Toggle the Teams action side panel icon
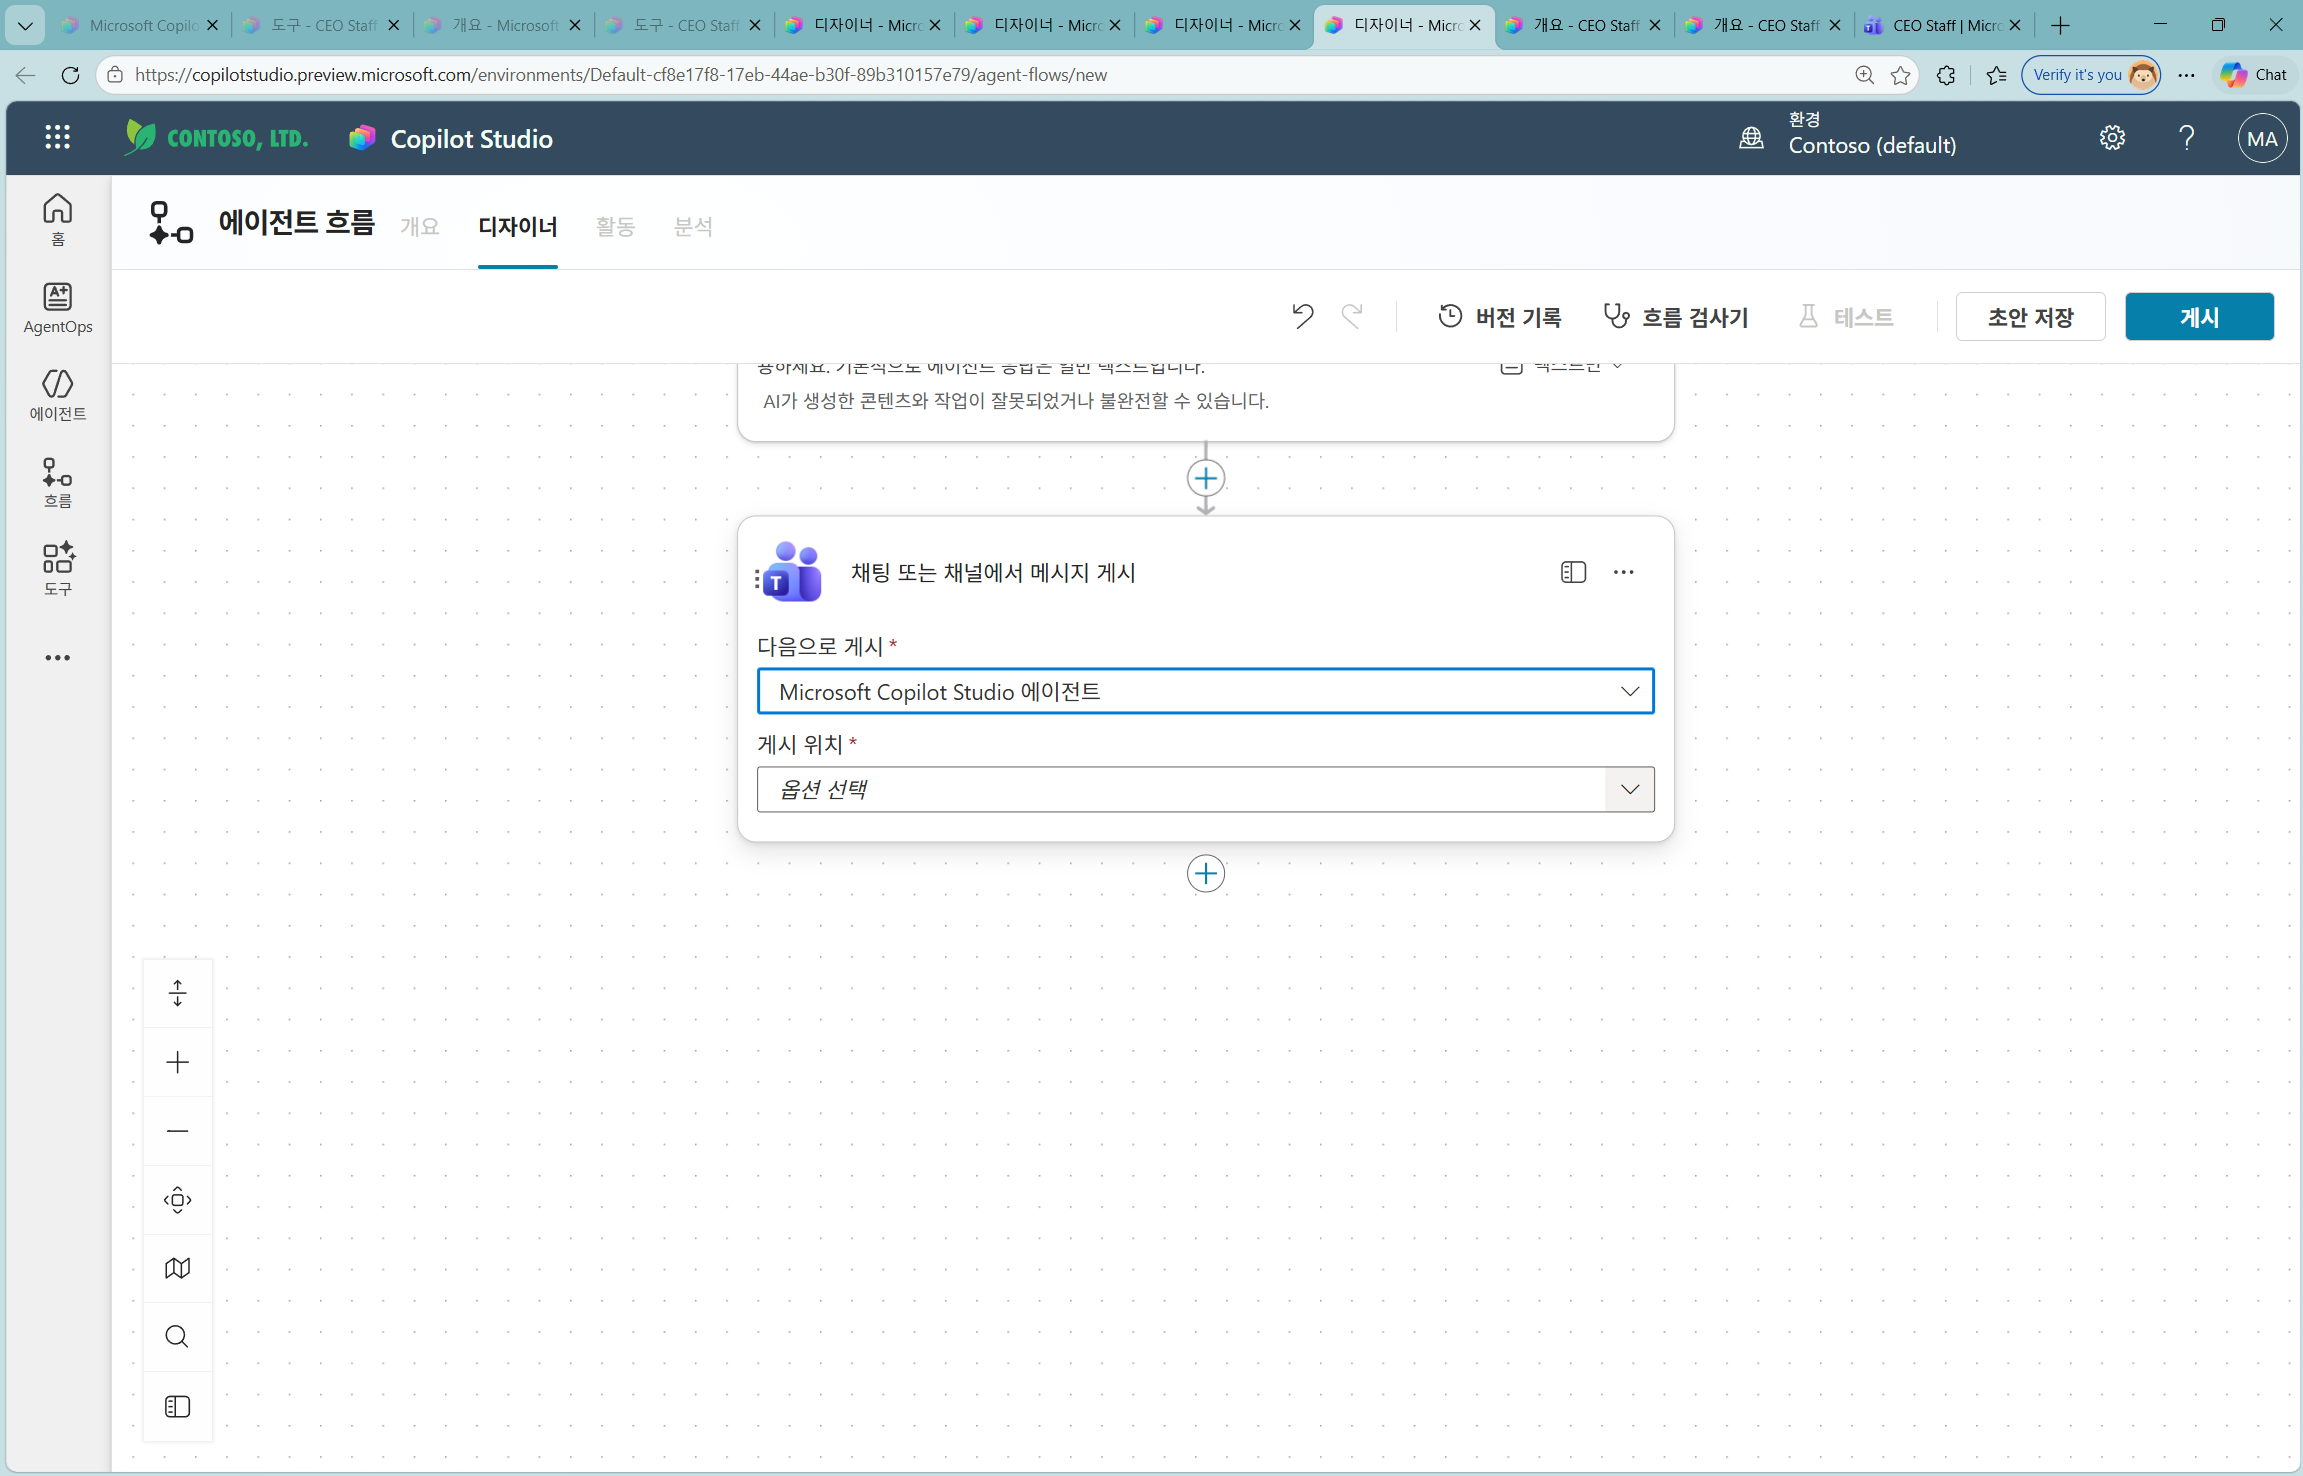 click(x=1573, y=572)
